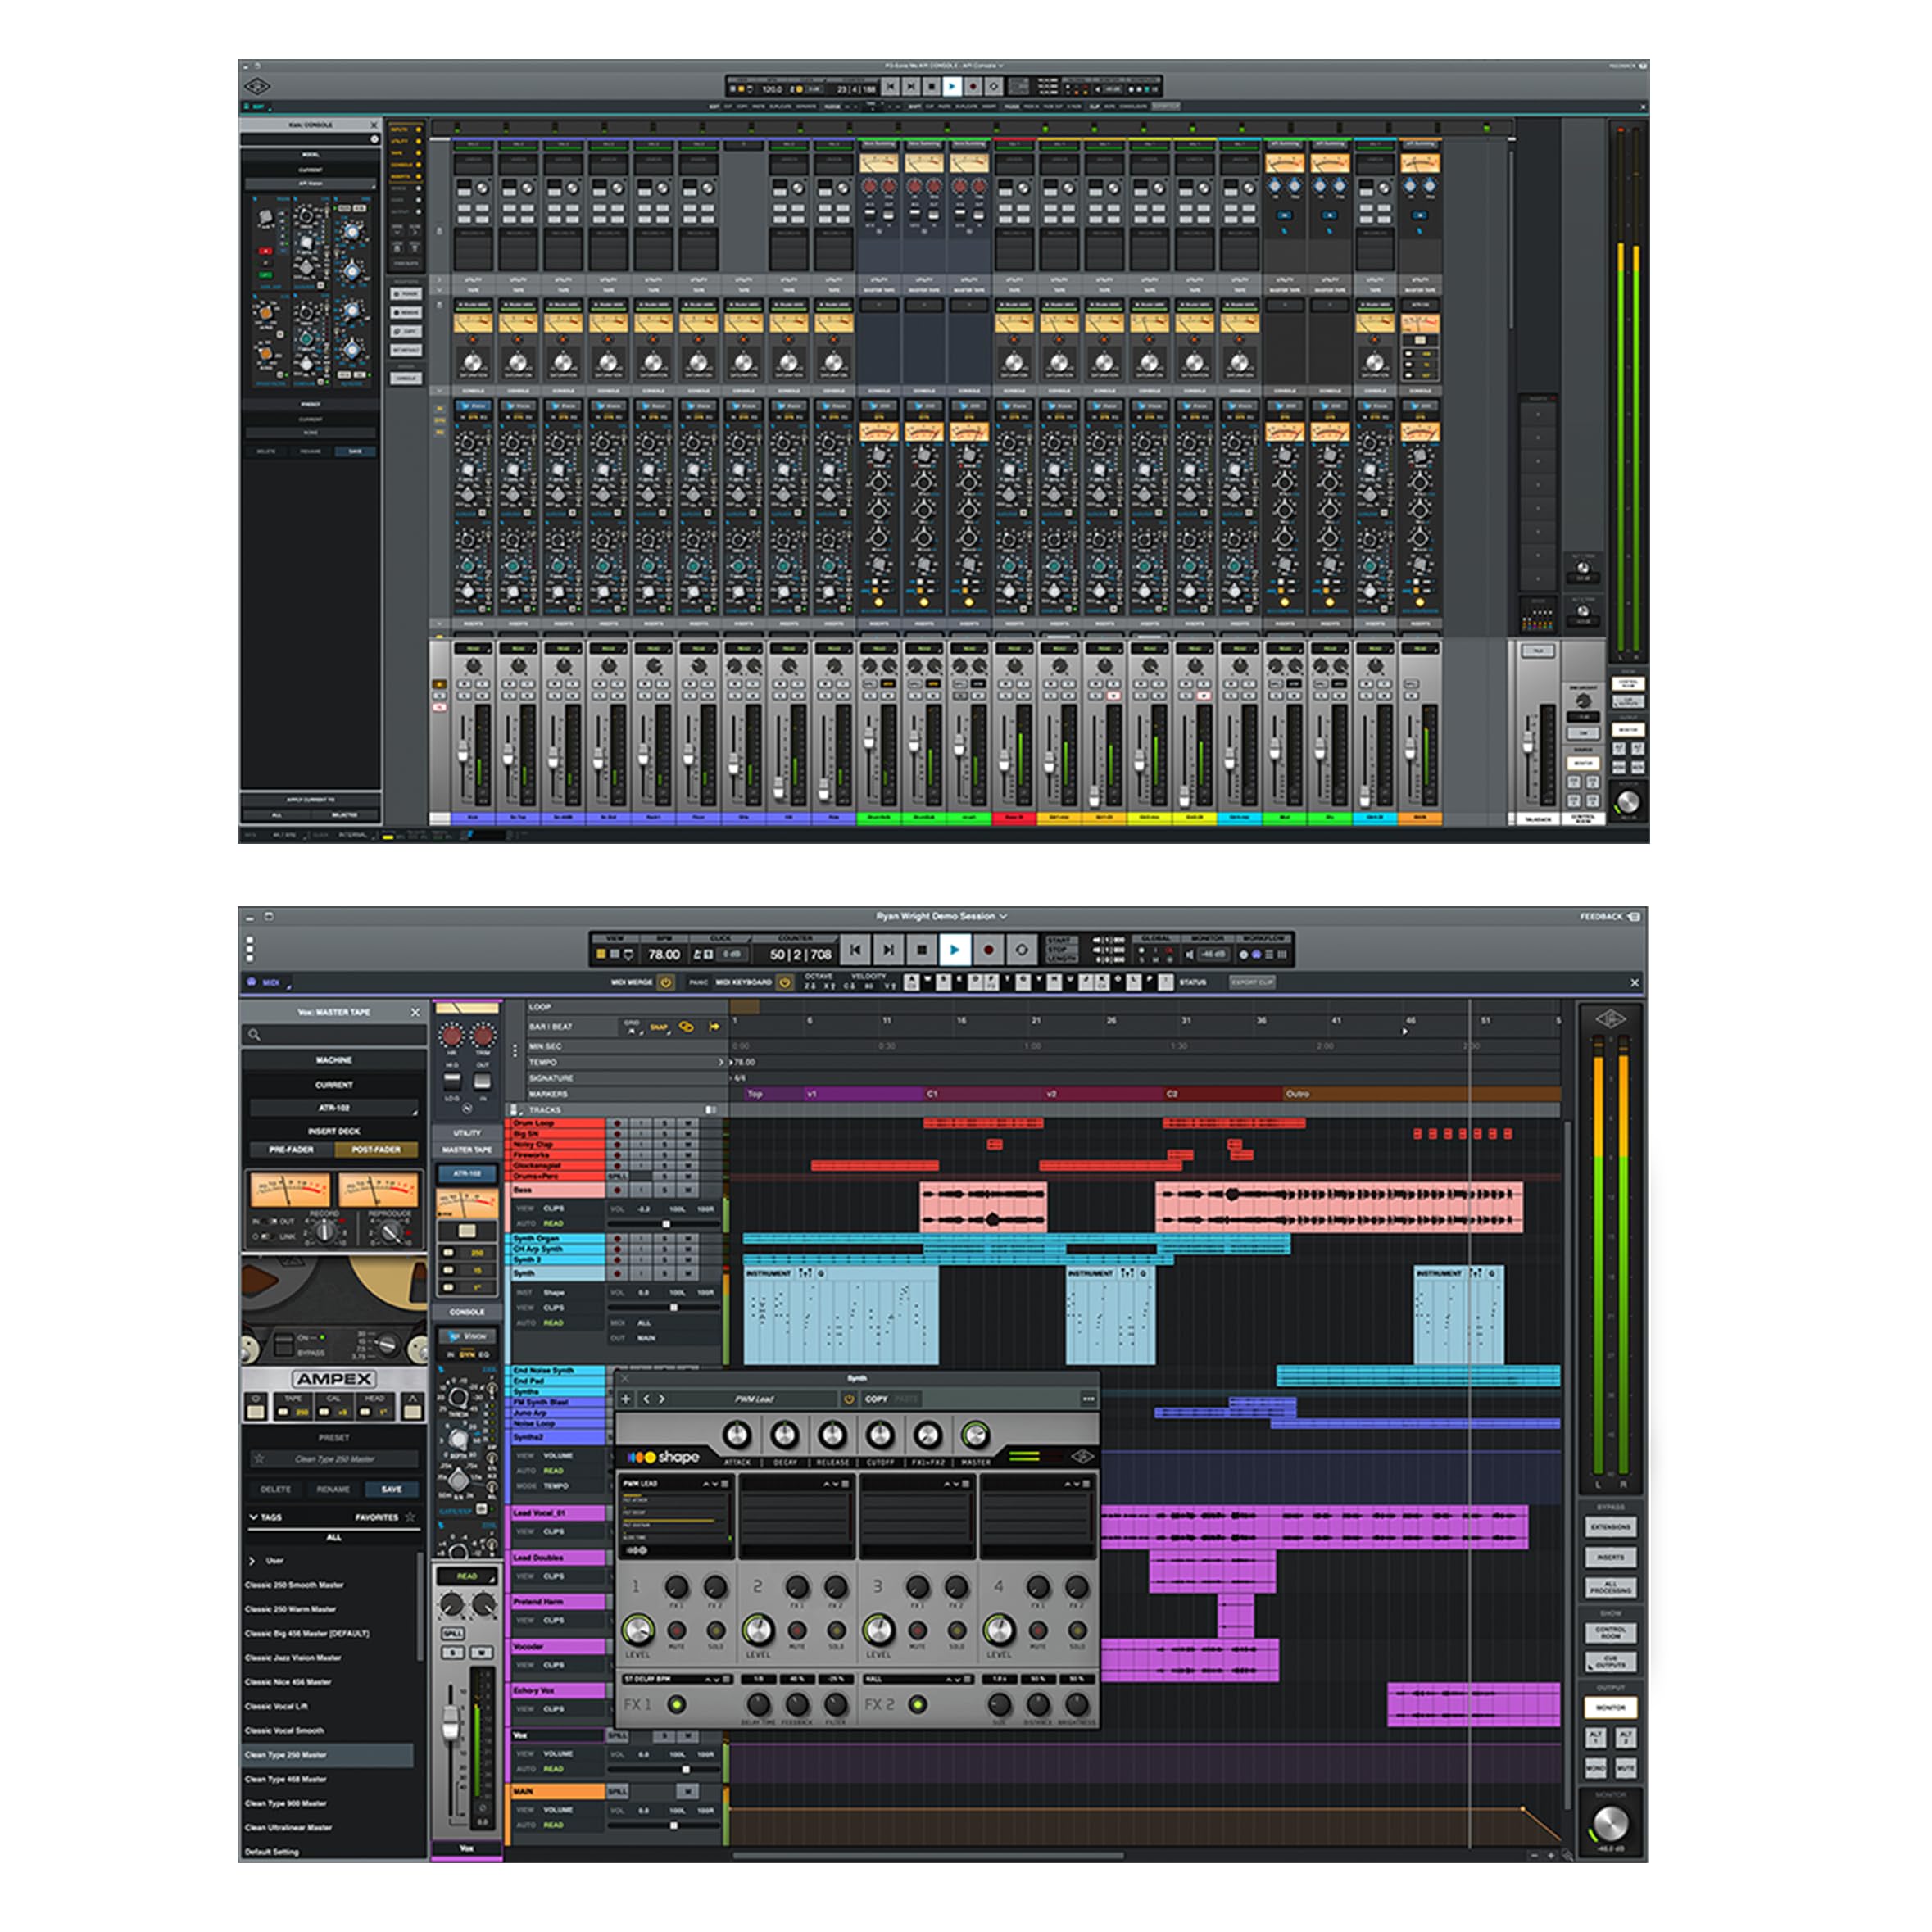The image size is (1932, 1932).
Task: Click the + icon in the Shape plugin header
Action: click(x=627, y=1399)
